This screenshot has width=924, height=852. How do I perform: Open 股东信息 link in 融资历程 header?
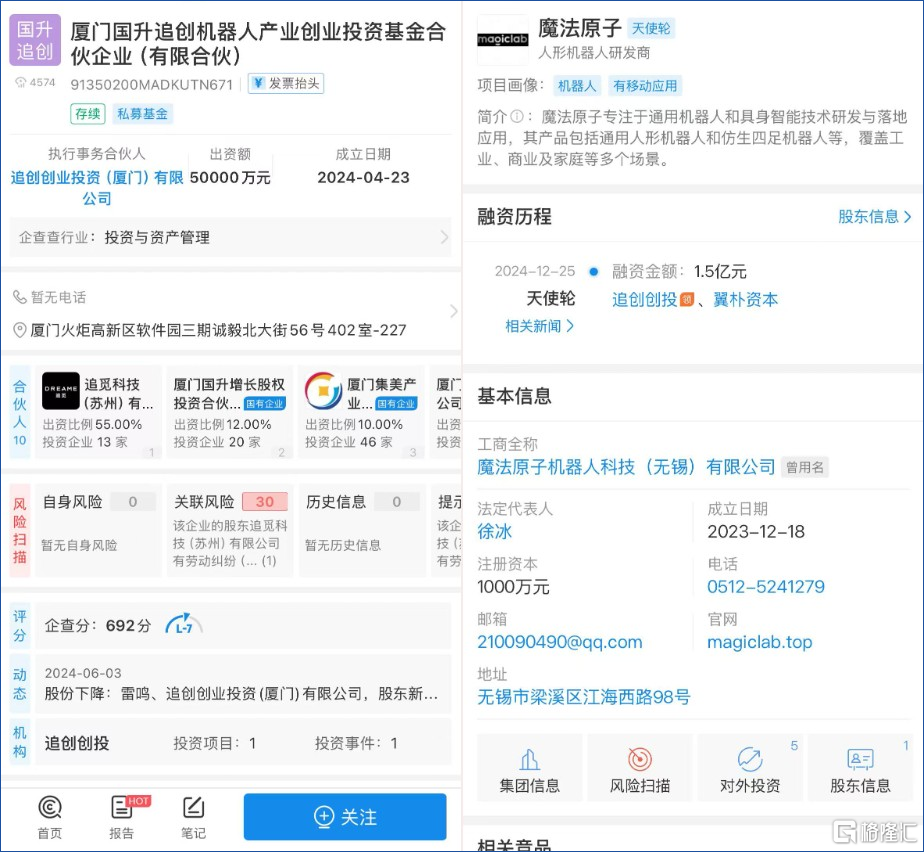pyautogui.click(x=874, y=217)
